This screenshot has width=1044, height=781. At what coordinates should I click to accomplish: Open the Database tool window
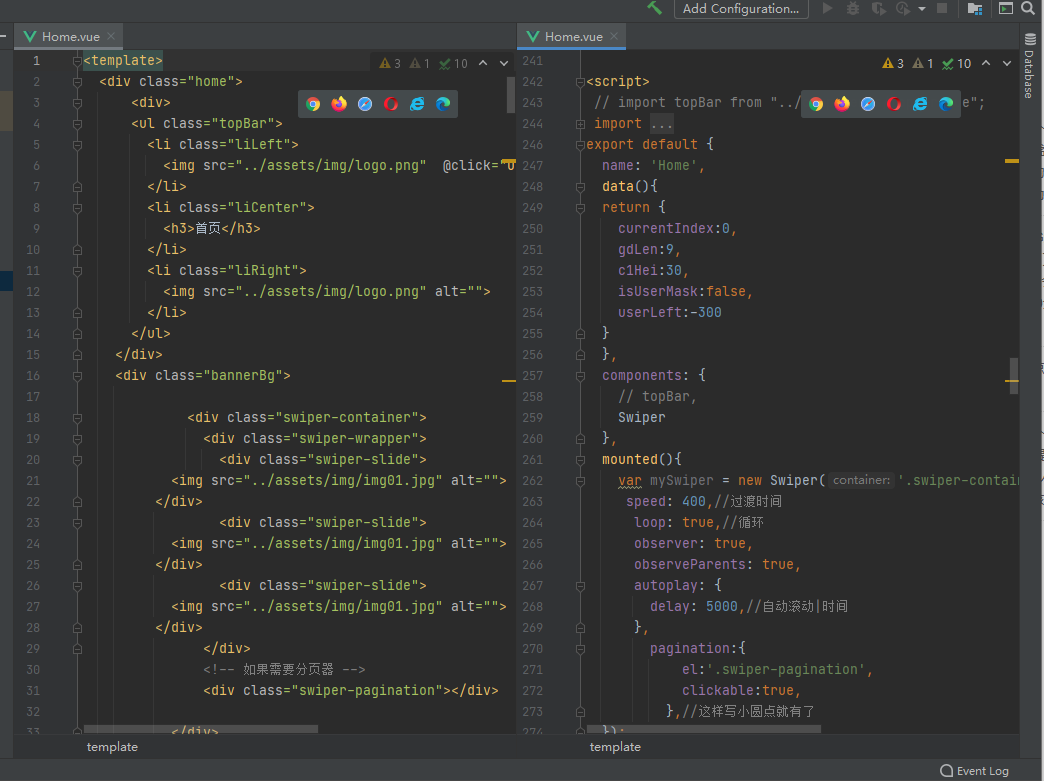(1029, 68)
